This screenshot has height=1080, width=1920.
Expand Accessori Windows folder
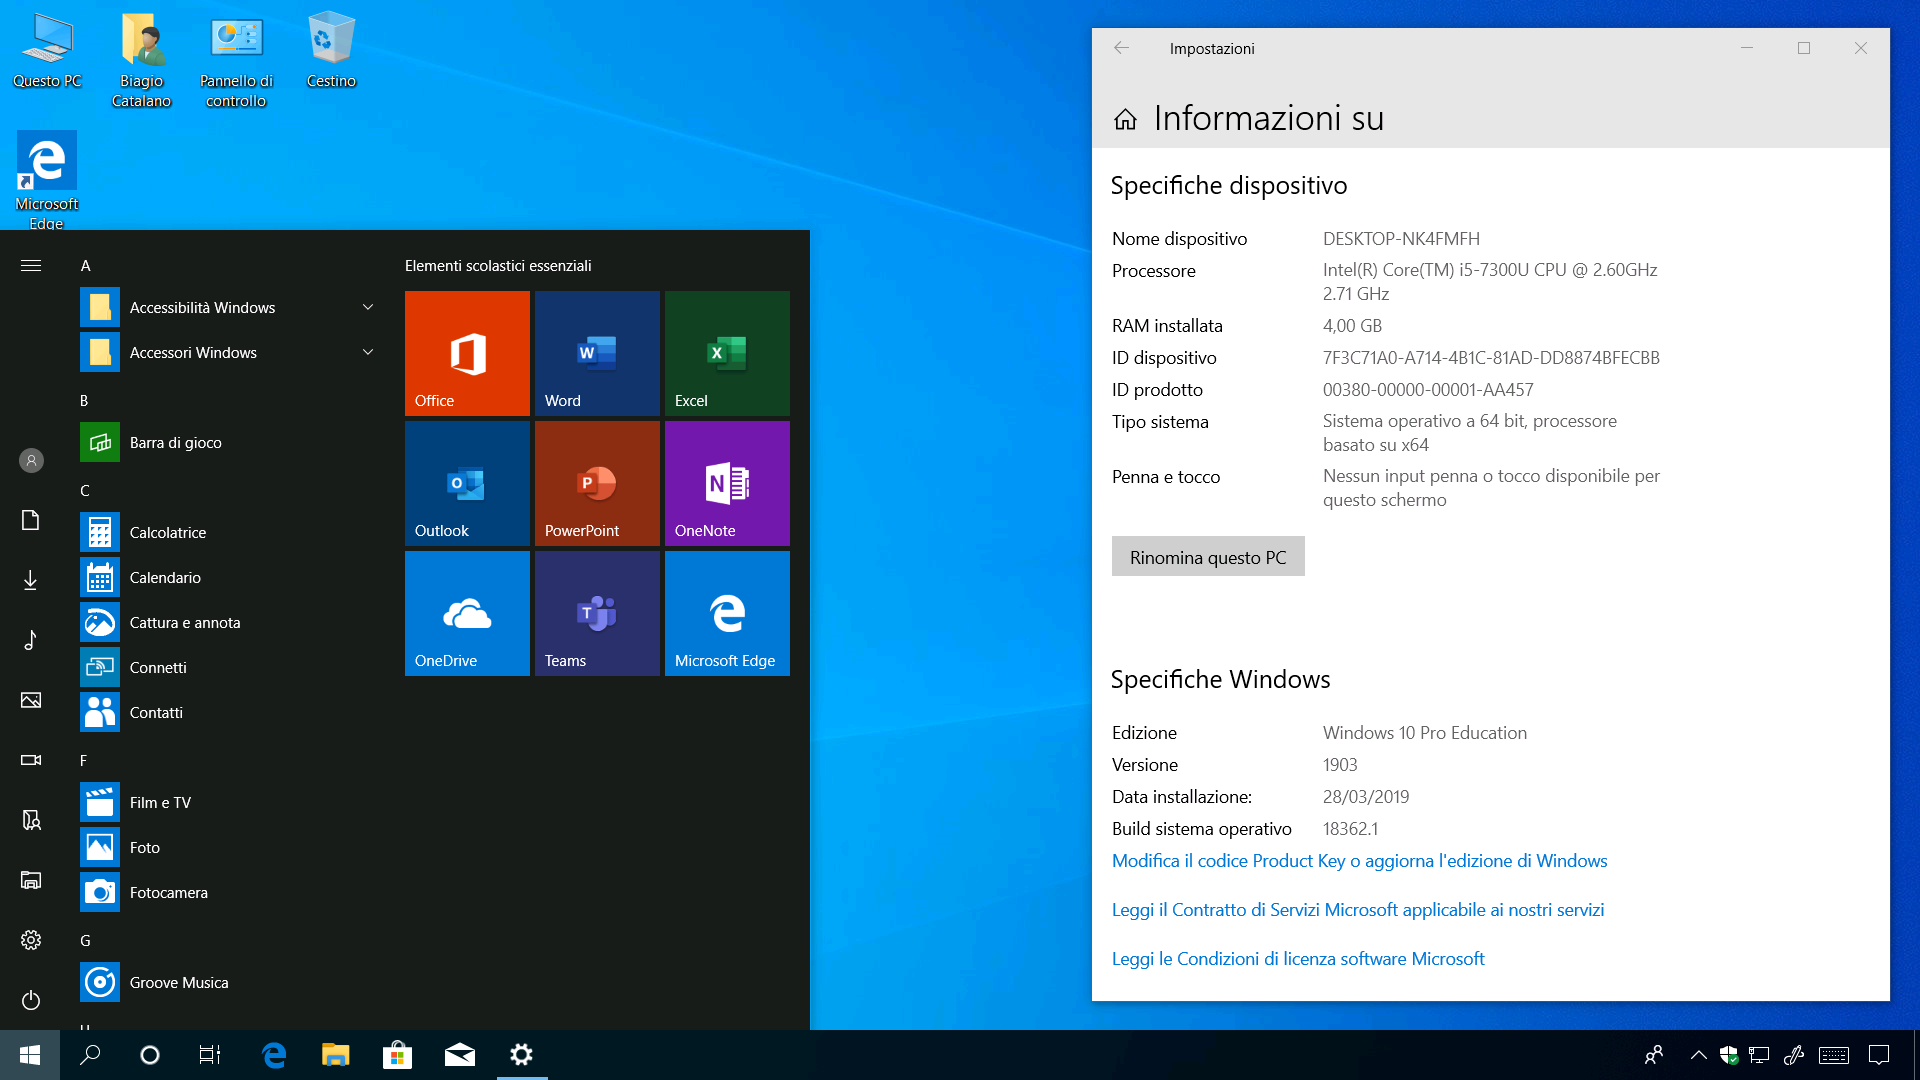(230, 352)
